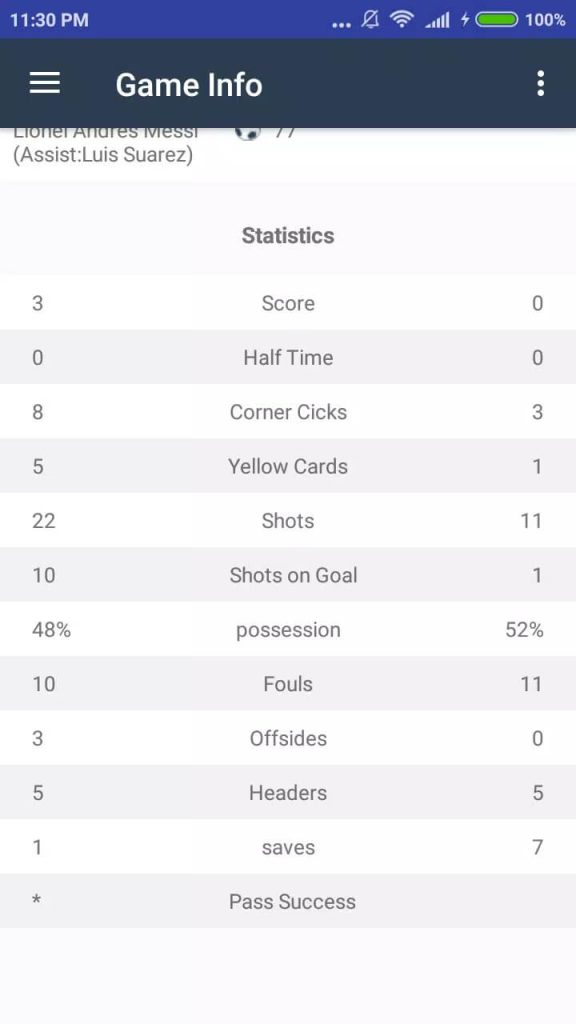Tap the soccer ball goal icon
The width and height of the screenshot is (576, 1024).
pos(248,133)
